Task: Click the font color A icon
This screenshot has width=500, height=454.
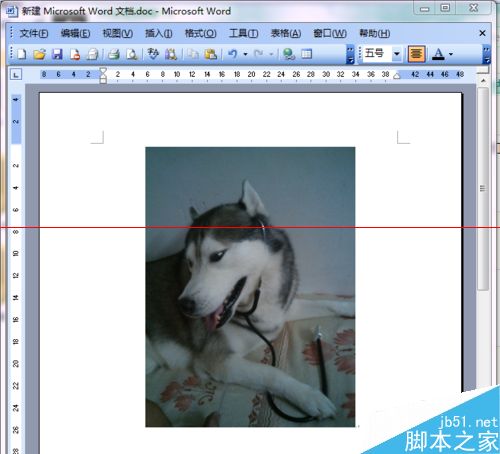Action: pos(438,54)
